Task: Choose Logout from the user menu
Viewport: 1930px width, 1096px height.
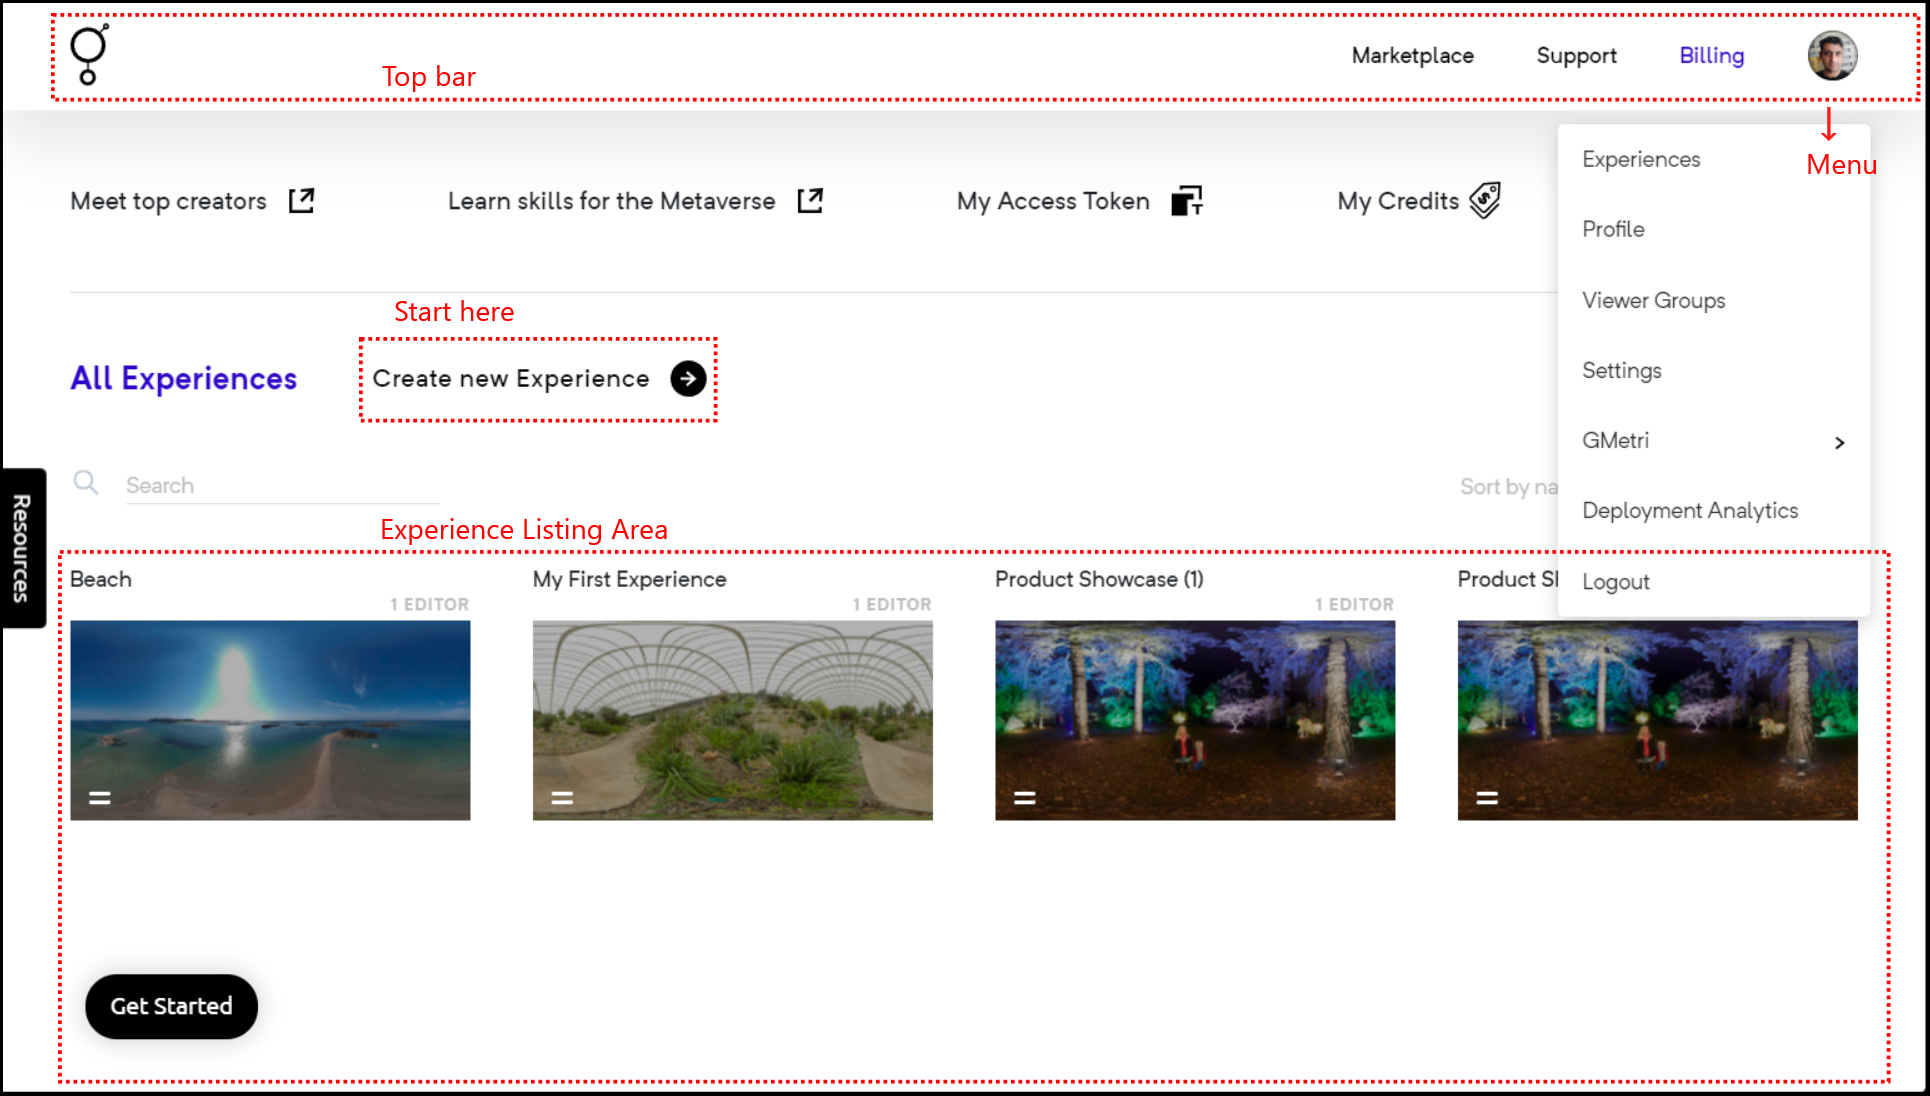Action: tap(1615, 582)
